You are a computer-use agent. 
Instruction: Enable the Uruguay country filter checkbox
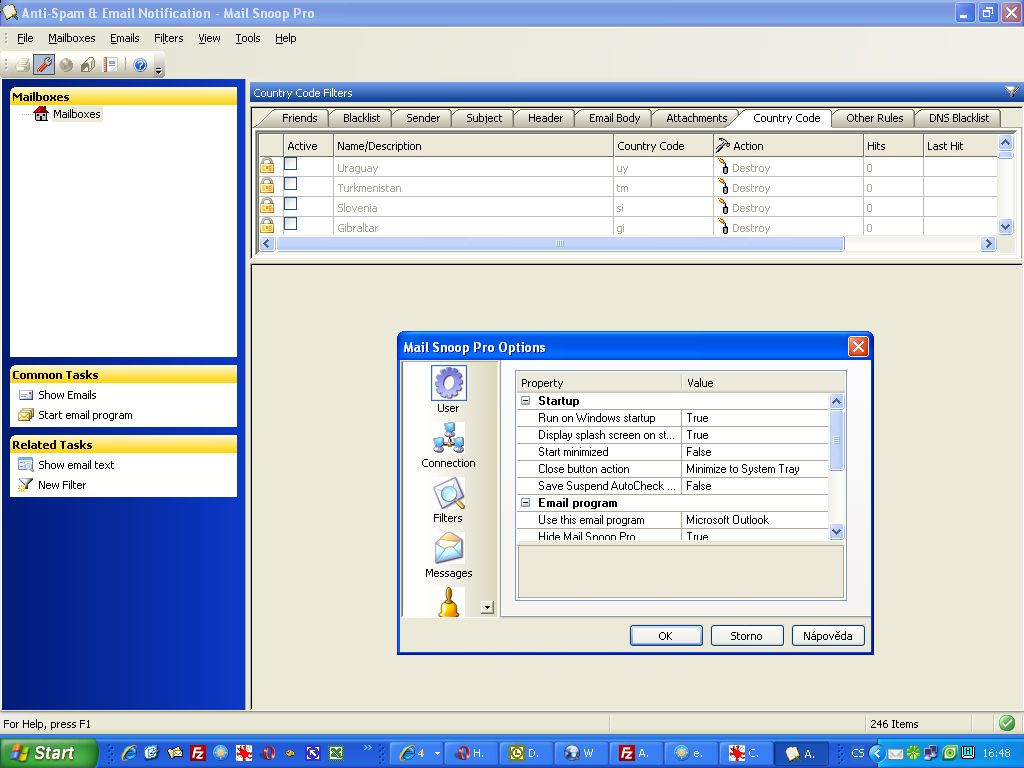coord(291,164)
